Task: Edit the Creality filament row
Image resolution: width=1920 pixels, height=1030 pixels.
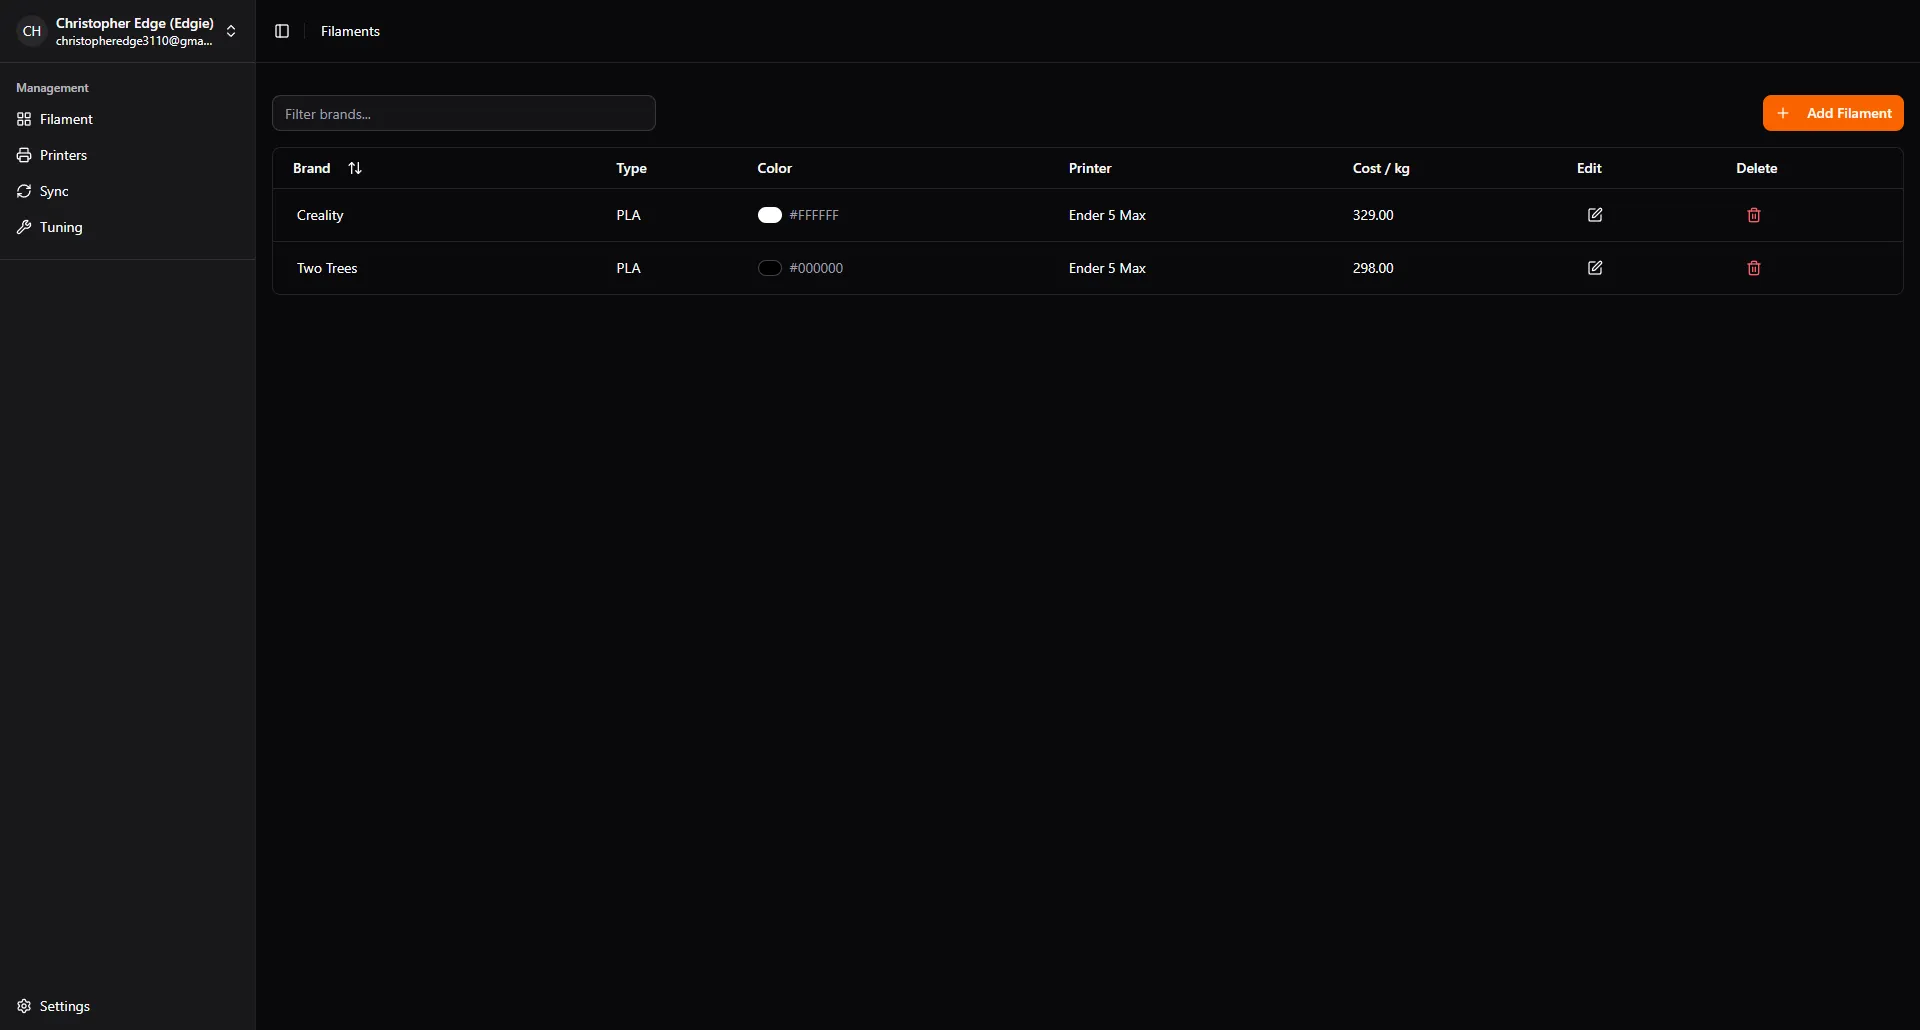Action: coord(1595,215)
